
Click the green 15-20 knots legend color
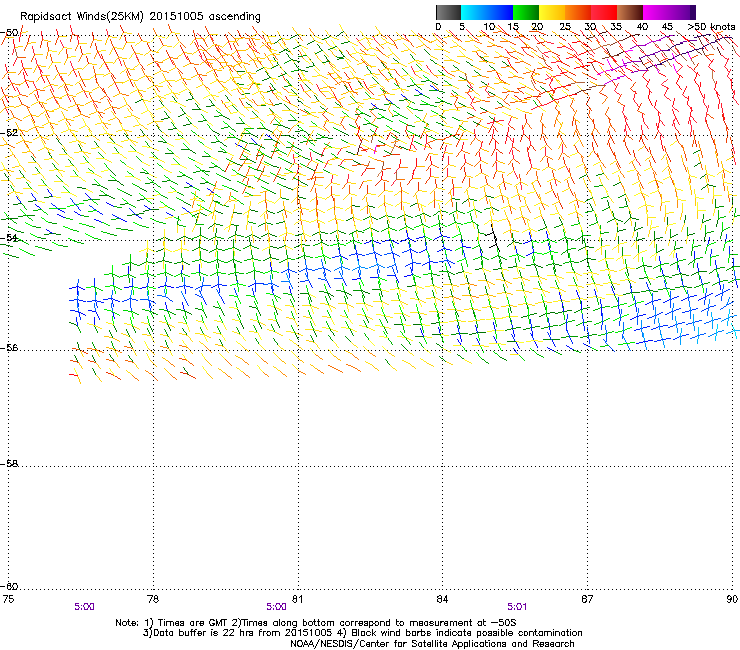point(526,12)
